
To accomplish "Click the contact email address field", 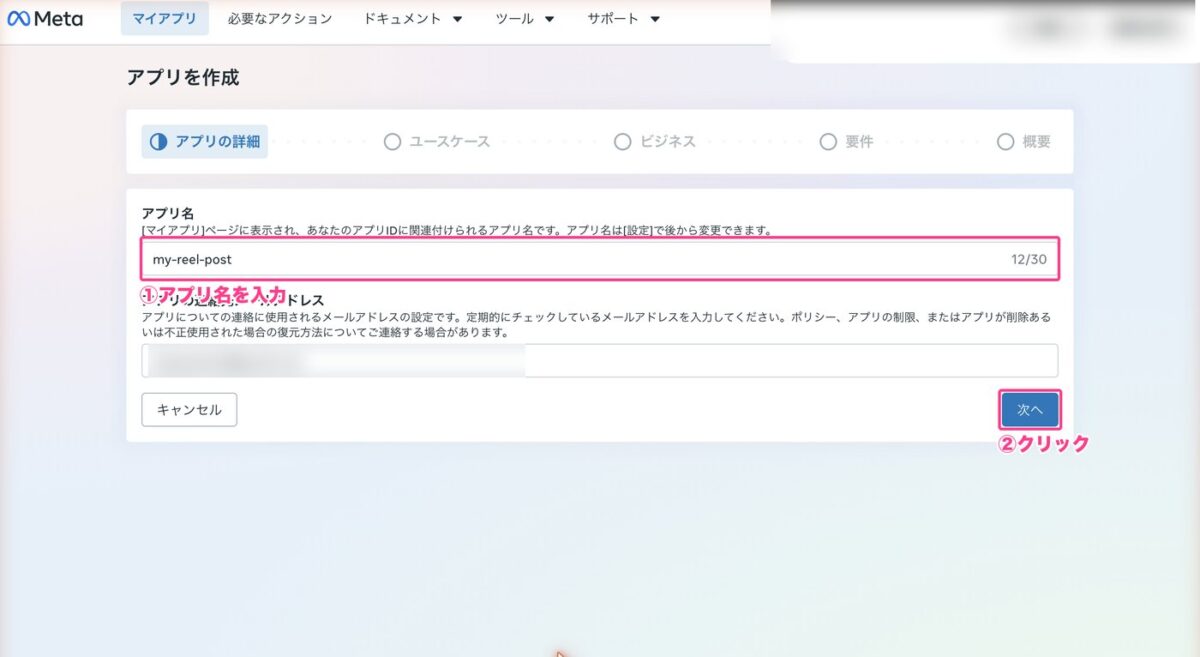I will (x=599, y=361).
